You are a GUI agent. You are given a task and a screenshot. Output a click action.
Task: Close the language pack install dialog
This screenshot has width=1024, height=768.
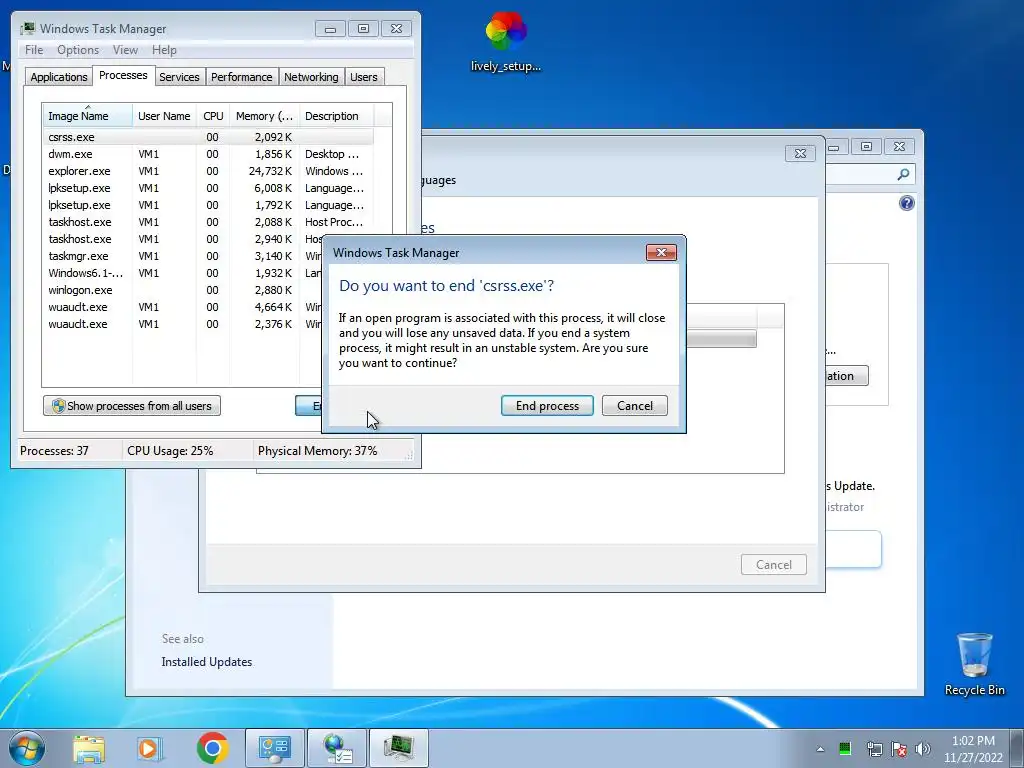point(800,153)
